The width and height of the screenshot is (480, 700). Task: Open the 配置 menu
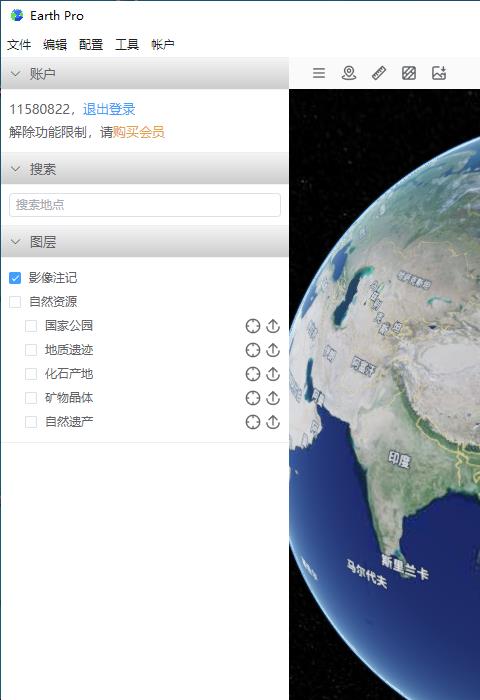point(91,44)
